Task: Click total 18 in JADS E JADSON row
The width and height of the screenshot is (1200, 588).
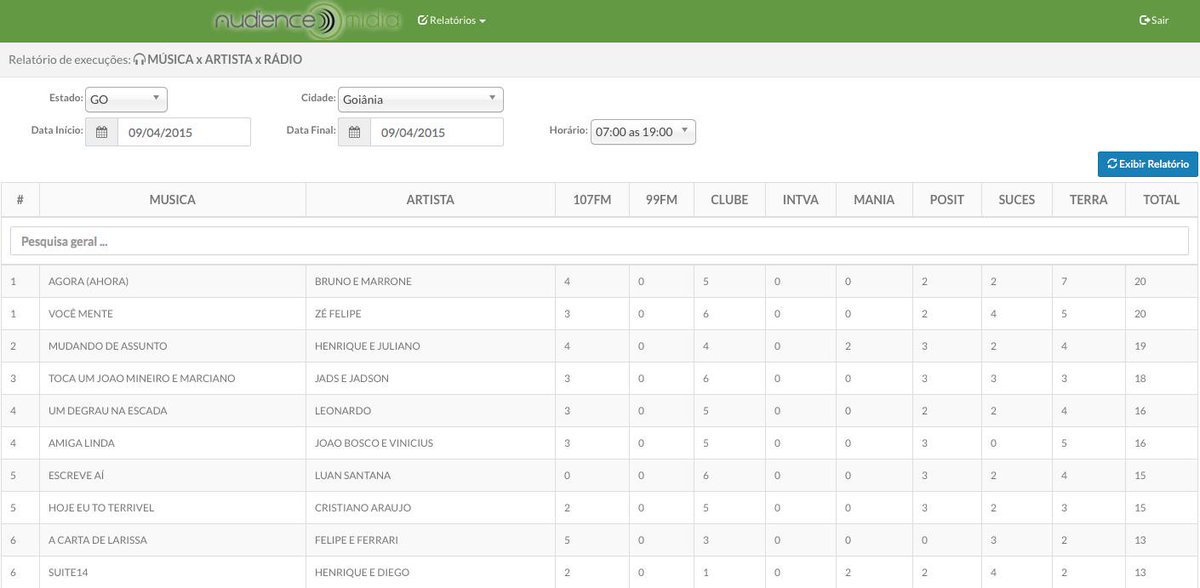Action: tap(1140, 379)
